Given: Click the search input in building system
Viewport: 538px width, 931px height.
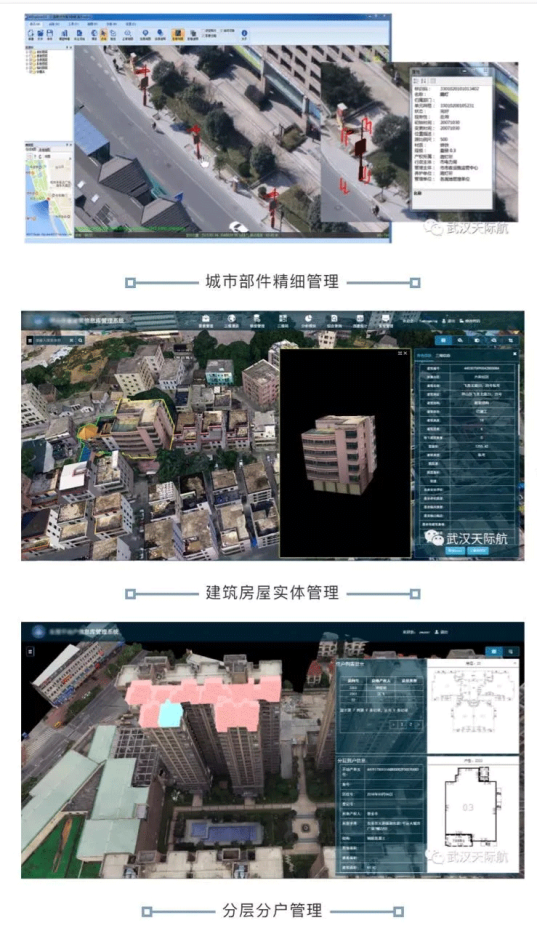Looking at the screenshot, I should pos(51,340).
